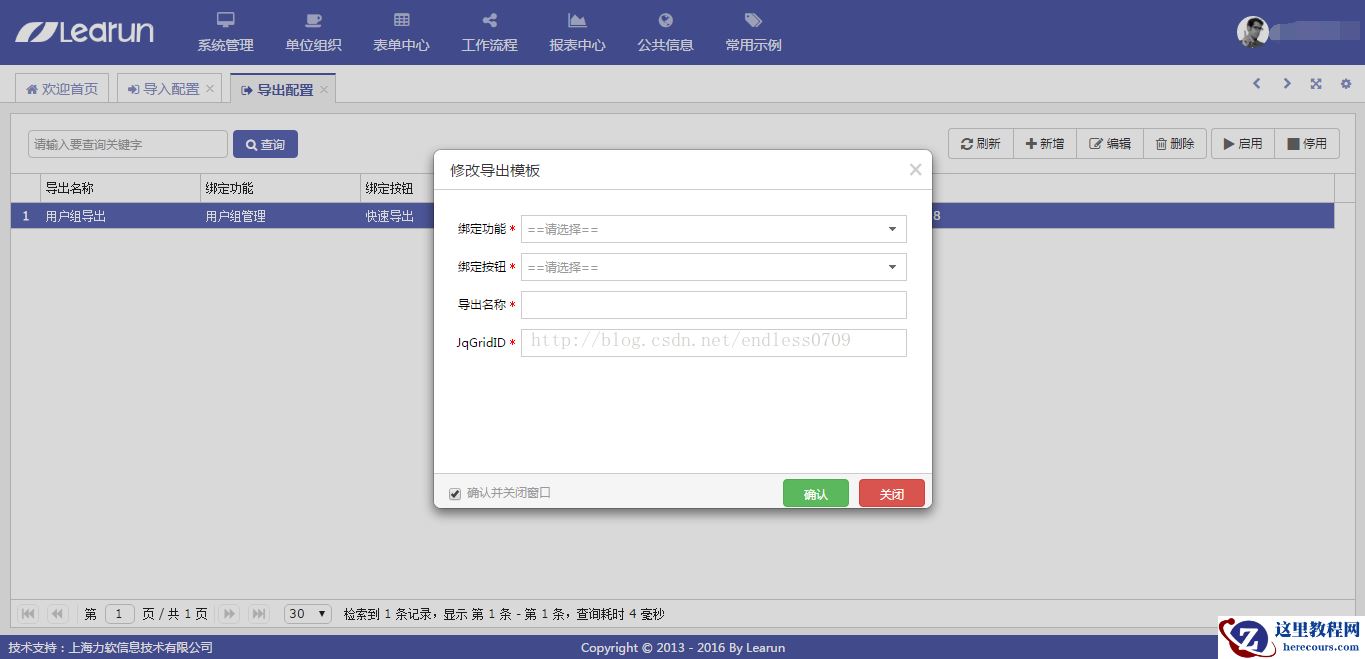Click the 停用 disable button
The image size is (1365, 659).
1307,144
